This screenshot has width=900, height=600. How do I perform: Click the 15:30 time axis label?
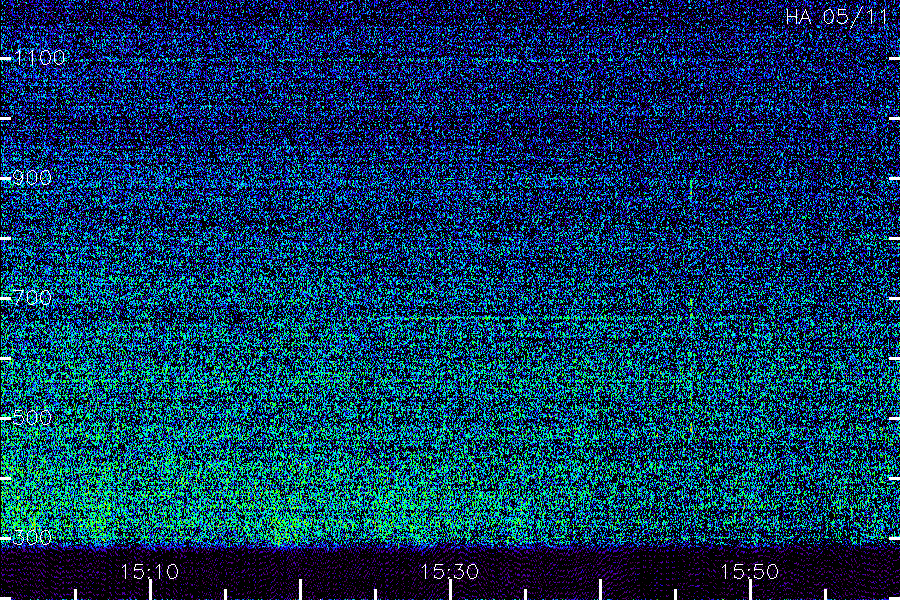coord(449,571)
